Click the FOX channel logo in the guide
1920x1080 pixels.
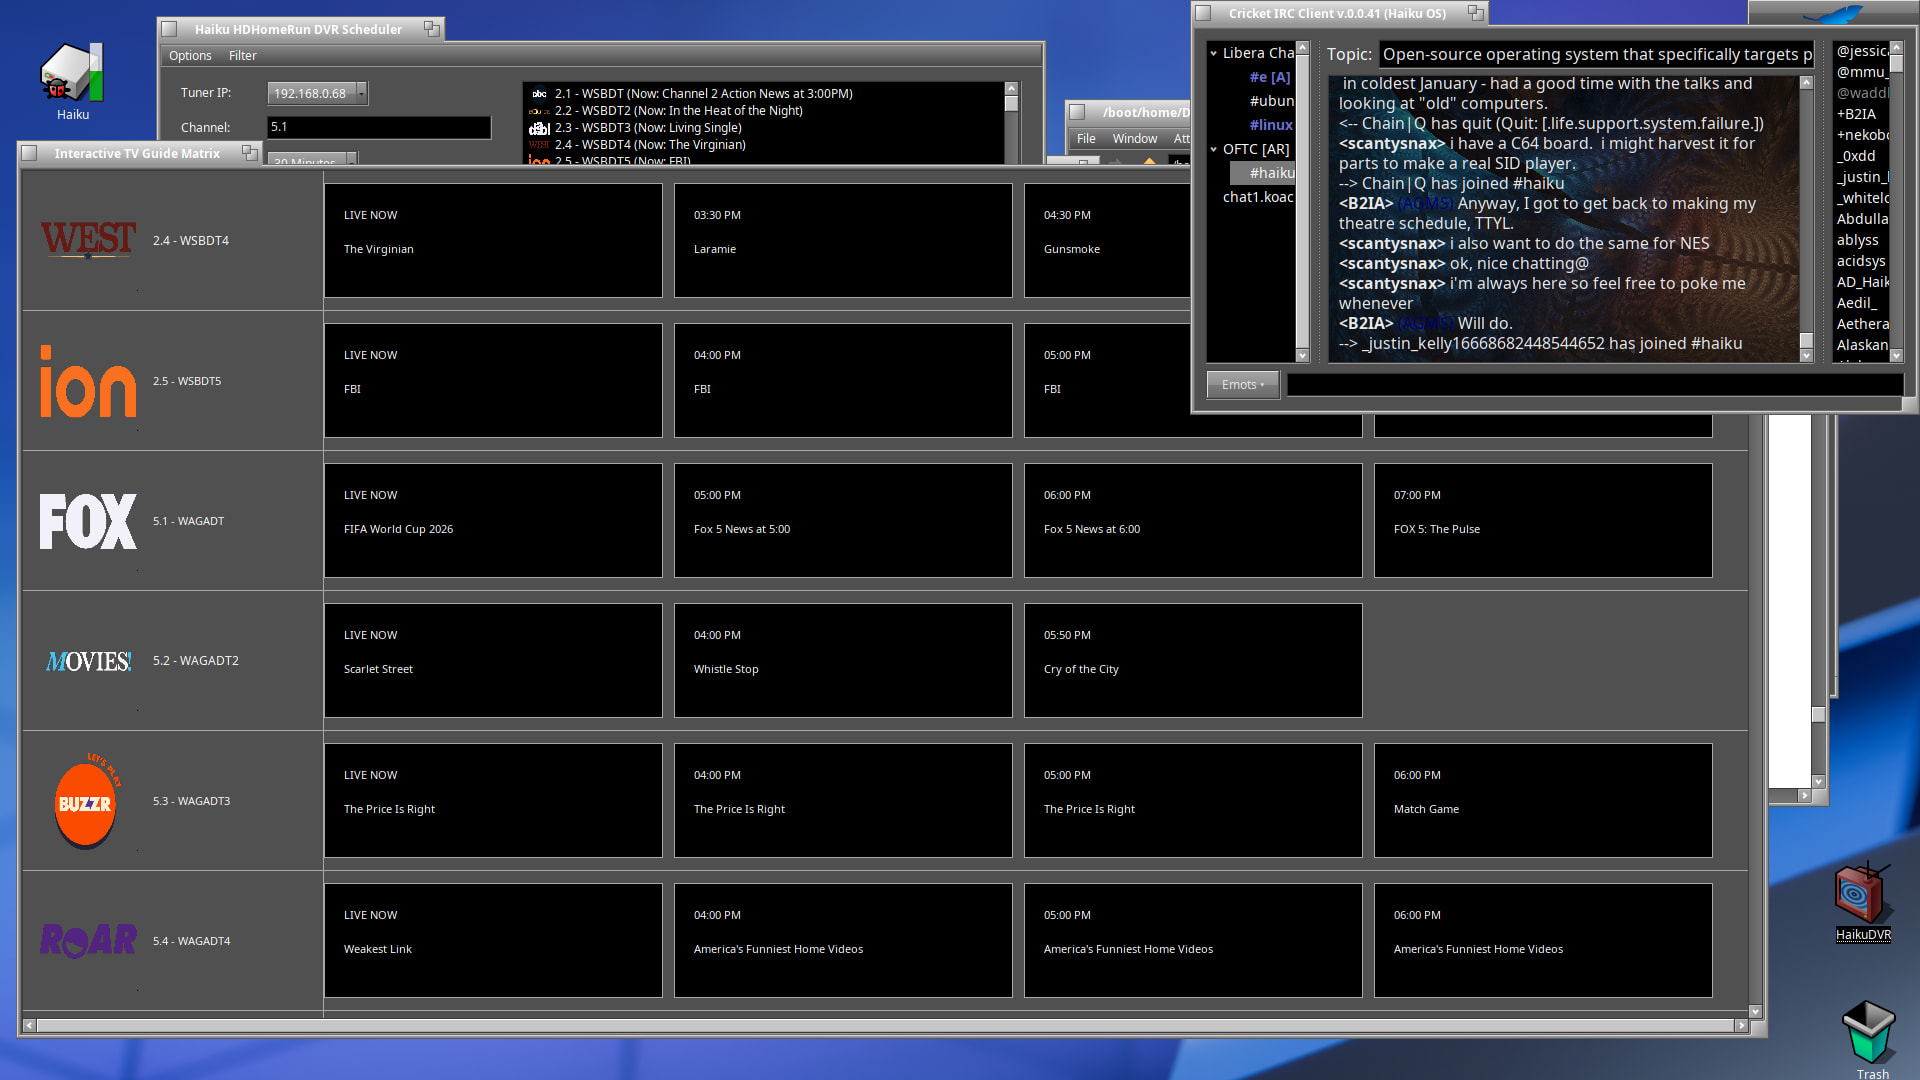[88, 521]
